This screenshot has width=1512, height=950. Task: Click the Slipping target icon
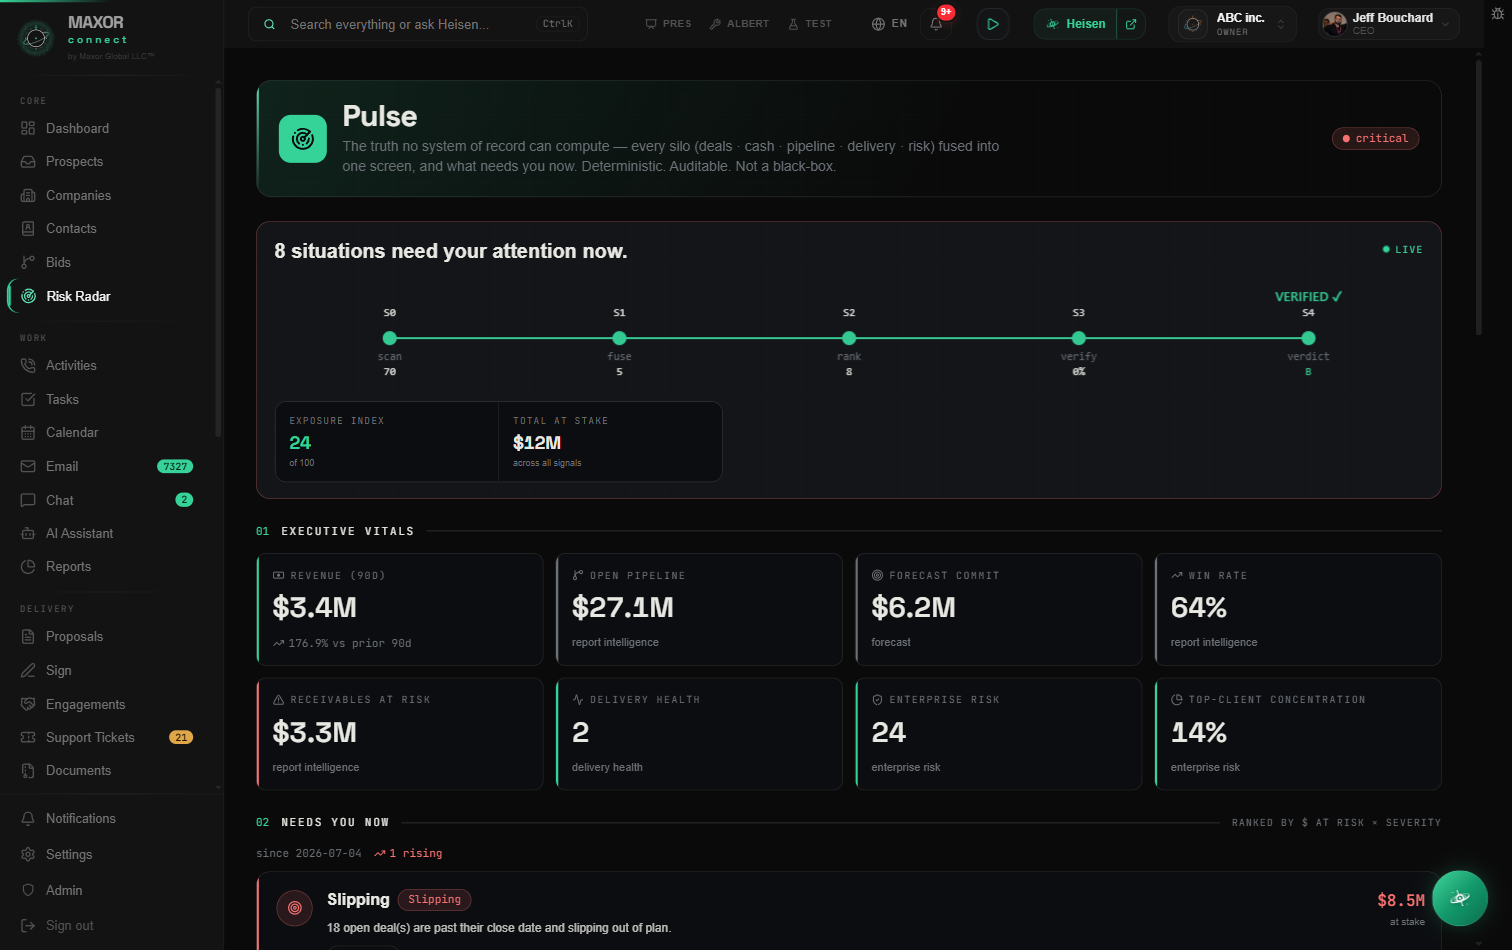pos(295,908)
